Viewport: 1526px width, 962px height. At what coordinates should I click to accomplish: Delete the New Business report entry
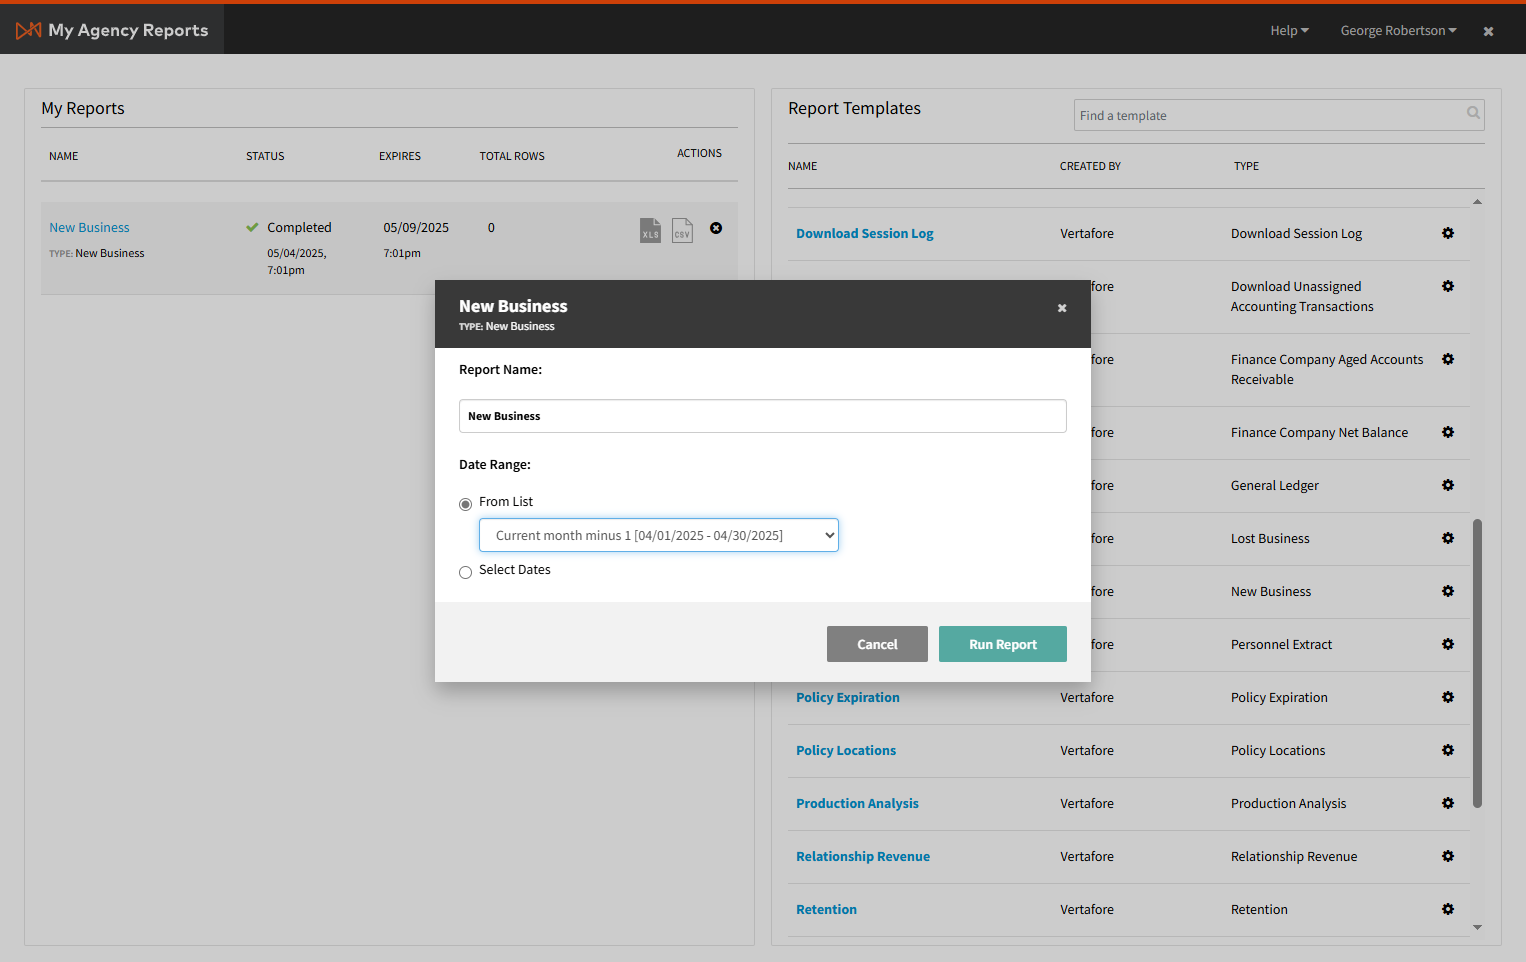[x=716, y=228]
